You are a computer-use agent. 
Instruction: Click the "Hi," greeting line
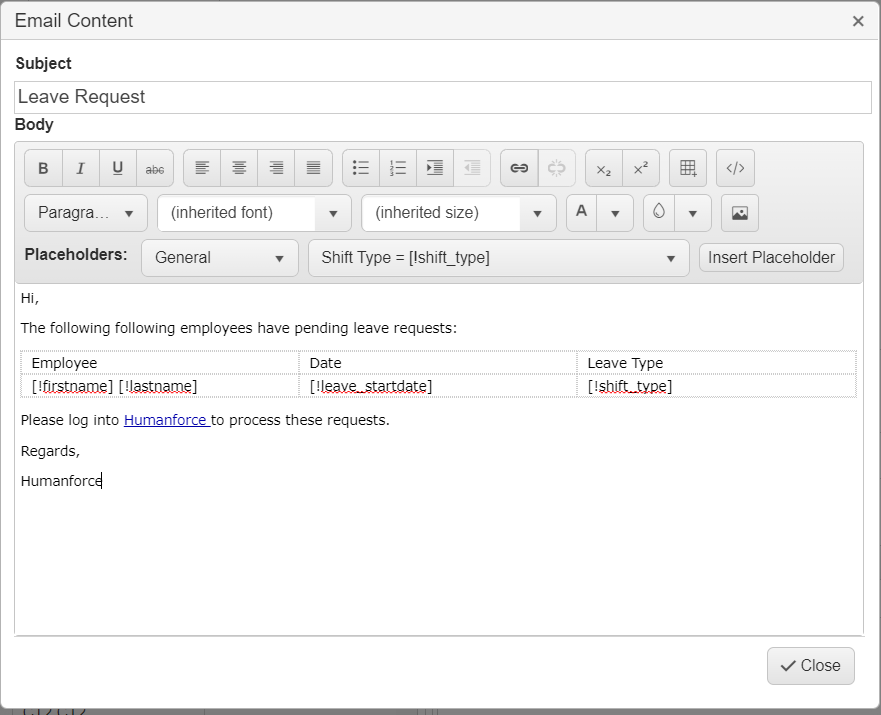pyautogui.click(x=30, y=298)
